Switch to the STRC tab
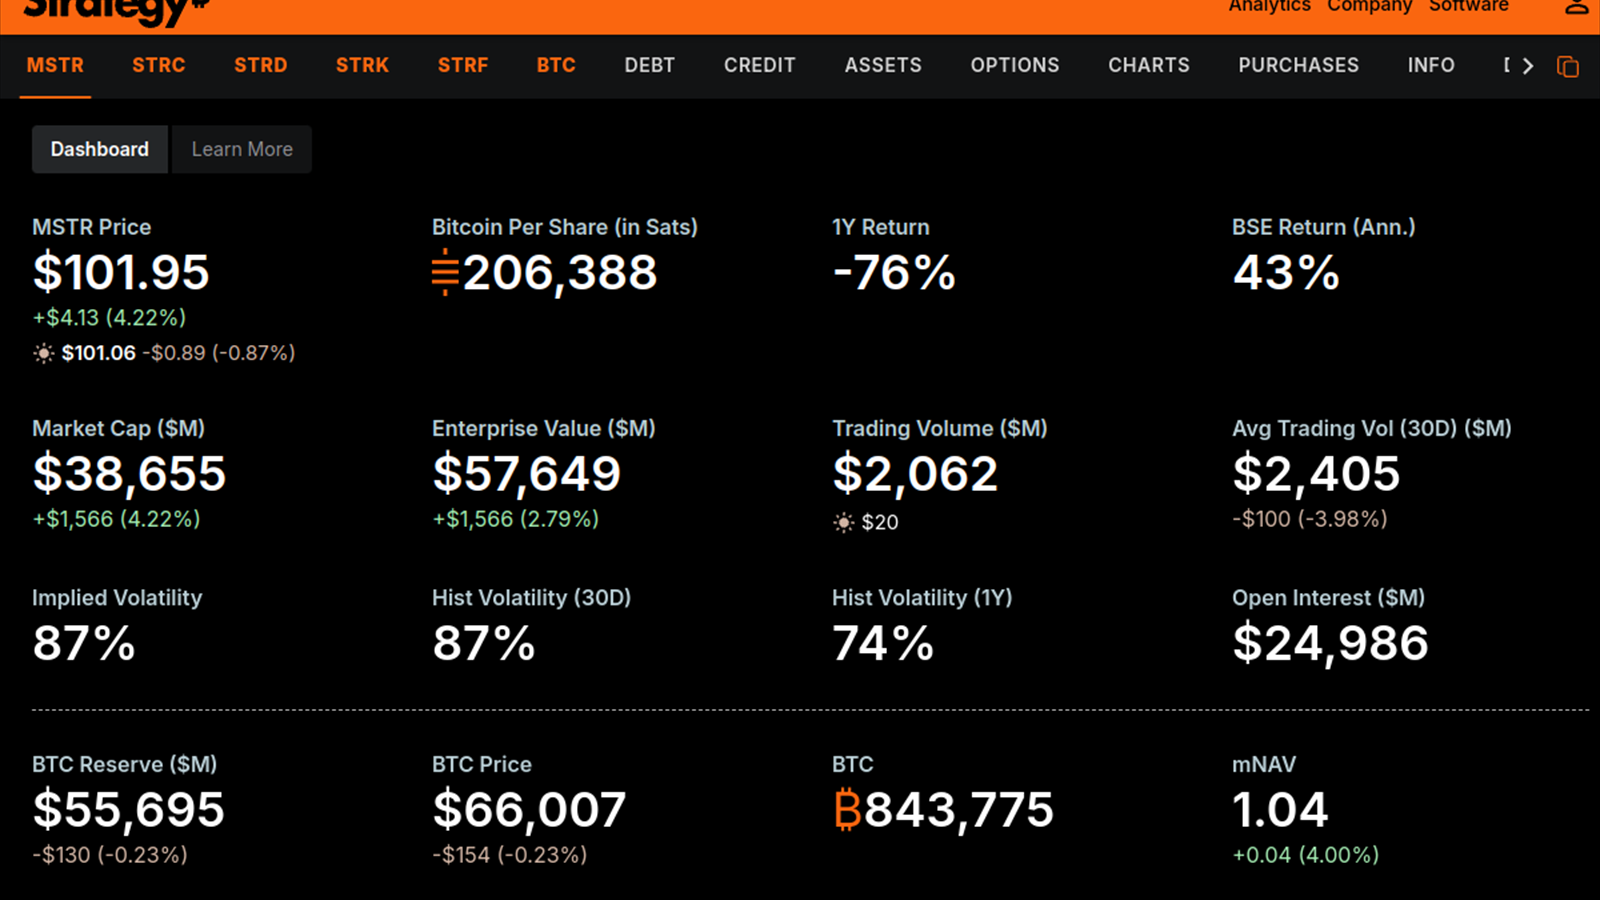This screenshot has height=900, width=1600. [x=159, y=65]
